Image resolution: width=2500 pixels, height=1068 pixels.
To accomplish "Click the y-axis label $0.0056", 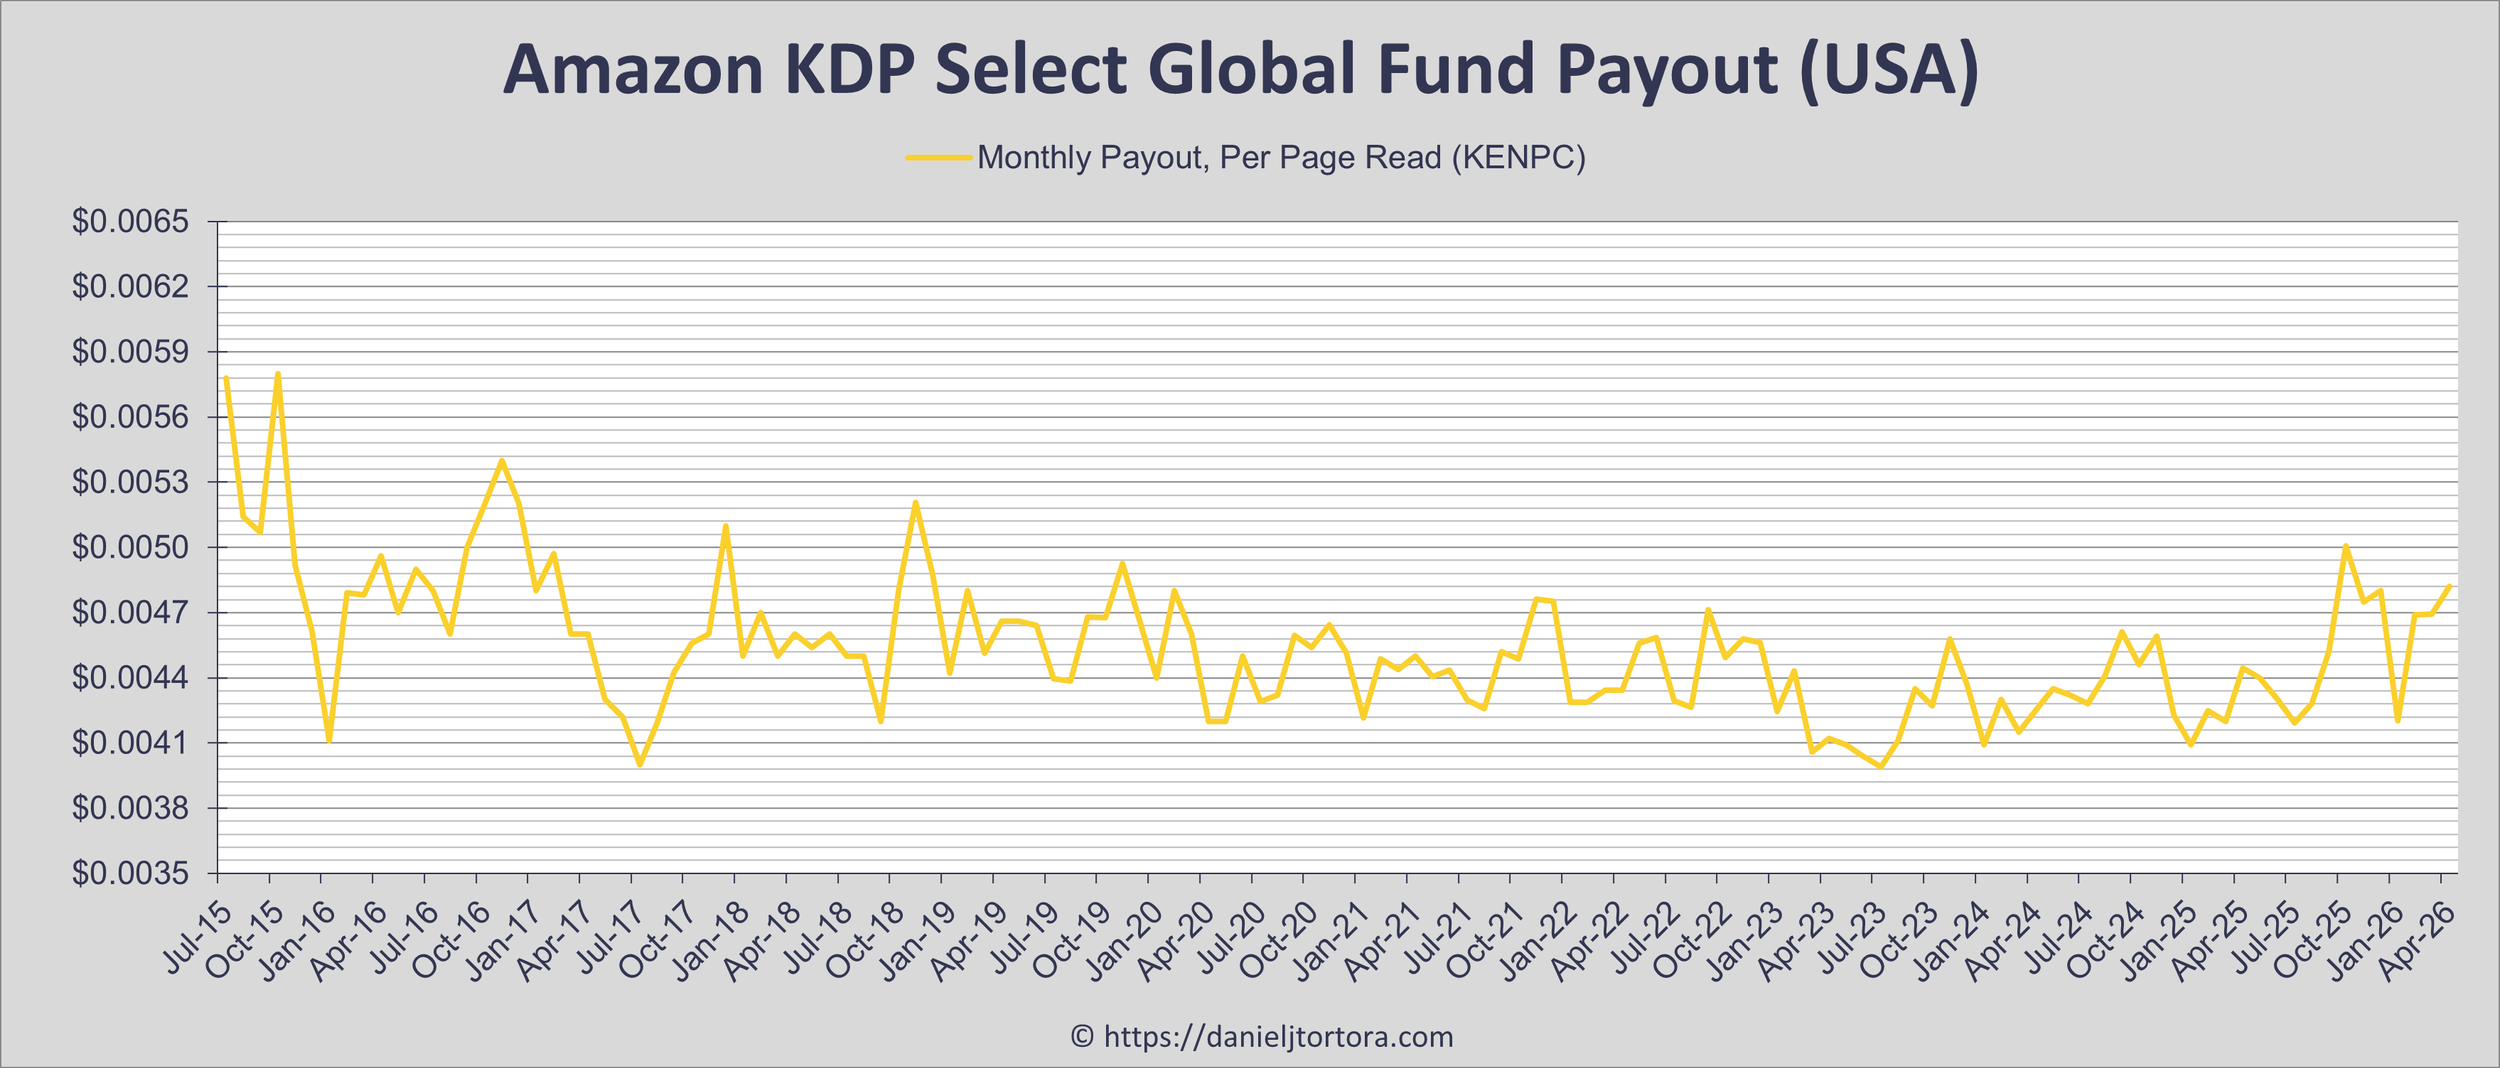I will pos(130,417).
